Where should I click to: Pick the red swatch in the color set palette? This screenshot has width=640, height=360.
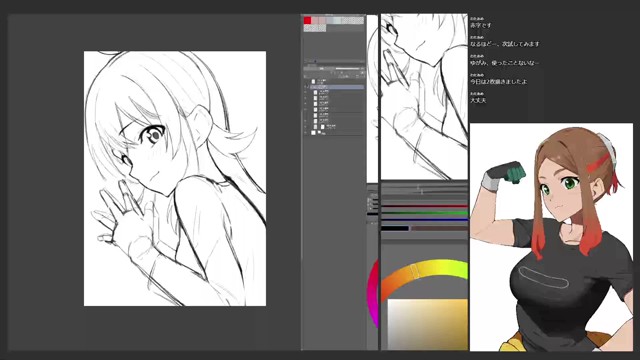[x=307, y=20]
